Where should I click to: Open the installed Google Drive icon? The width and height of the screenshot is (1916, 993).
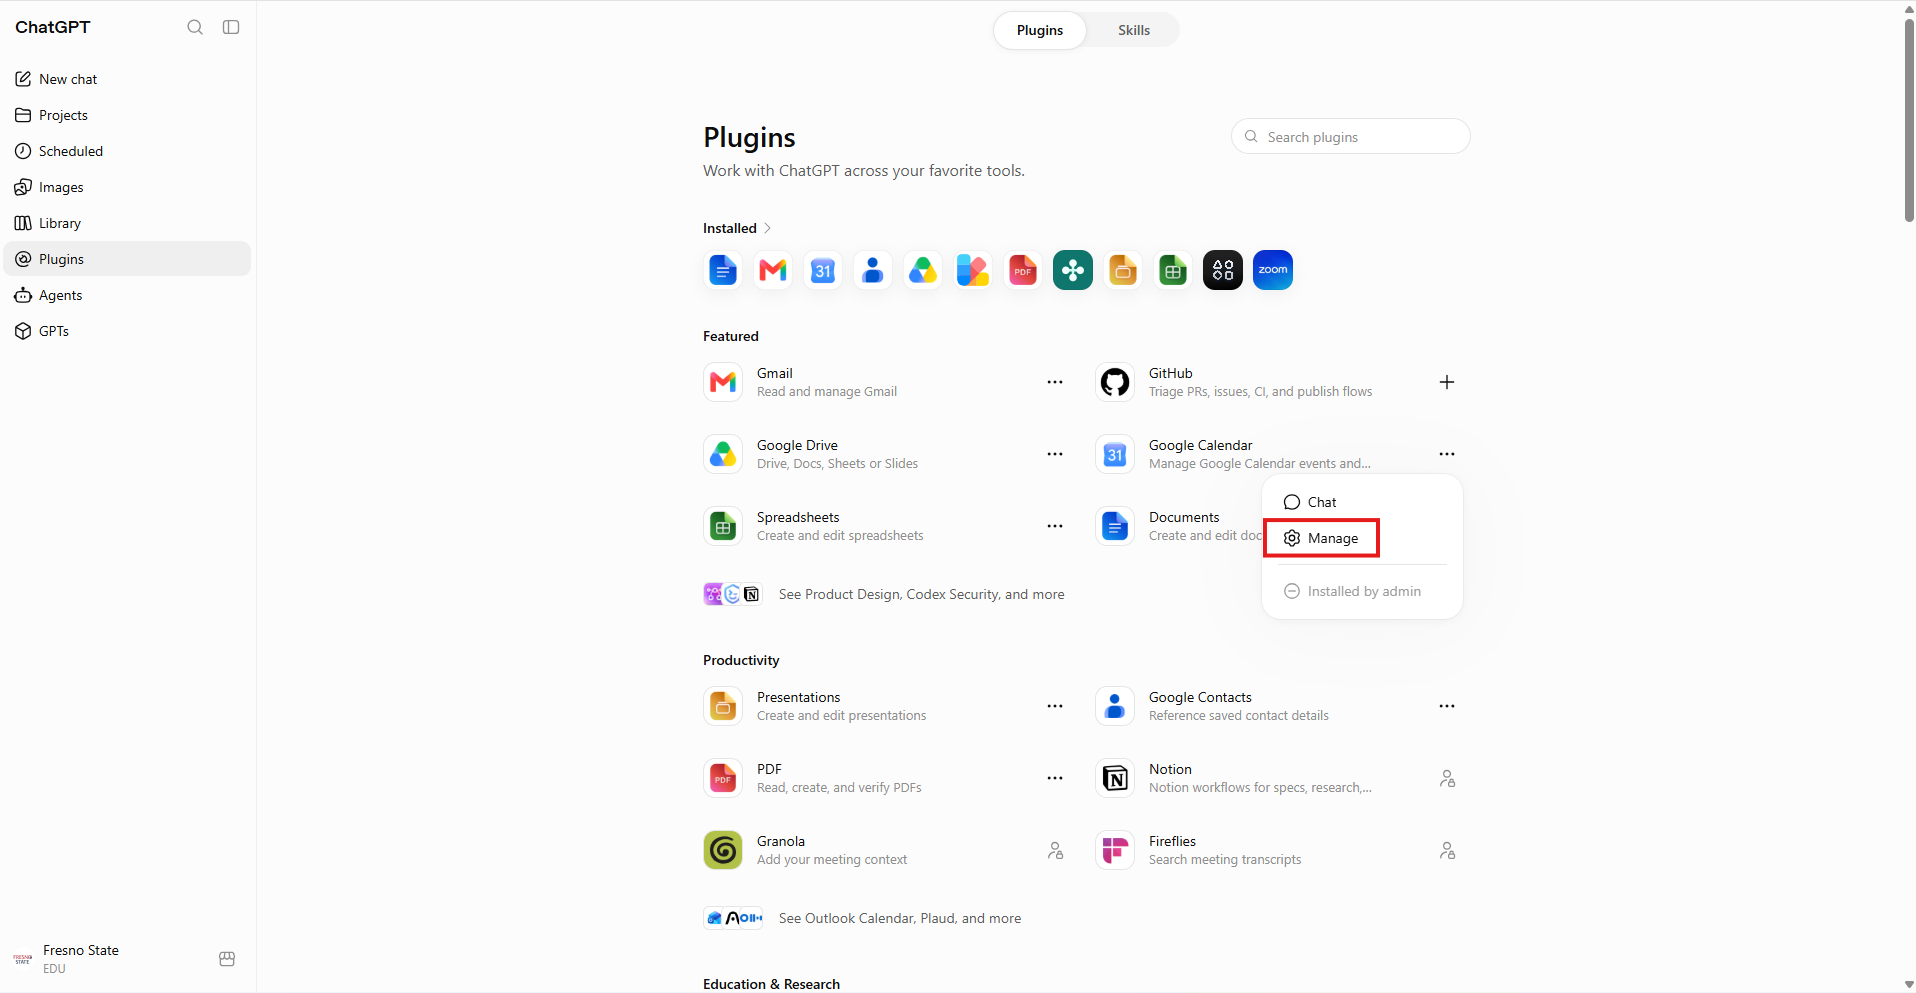tap(923, 270)
